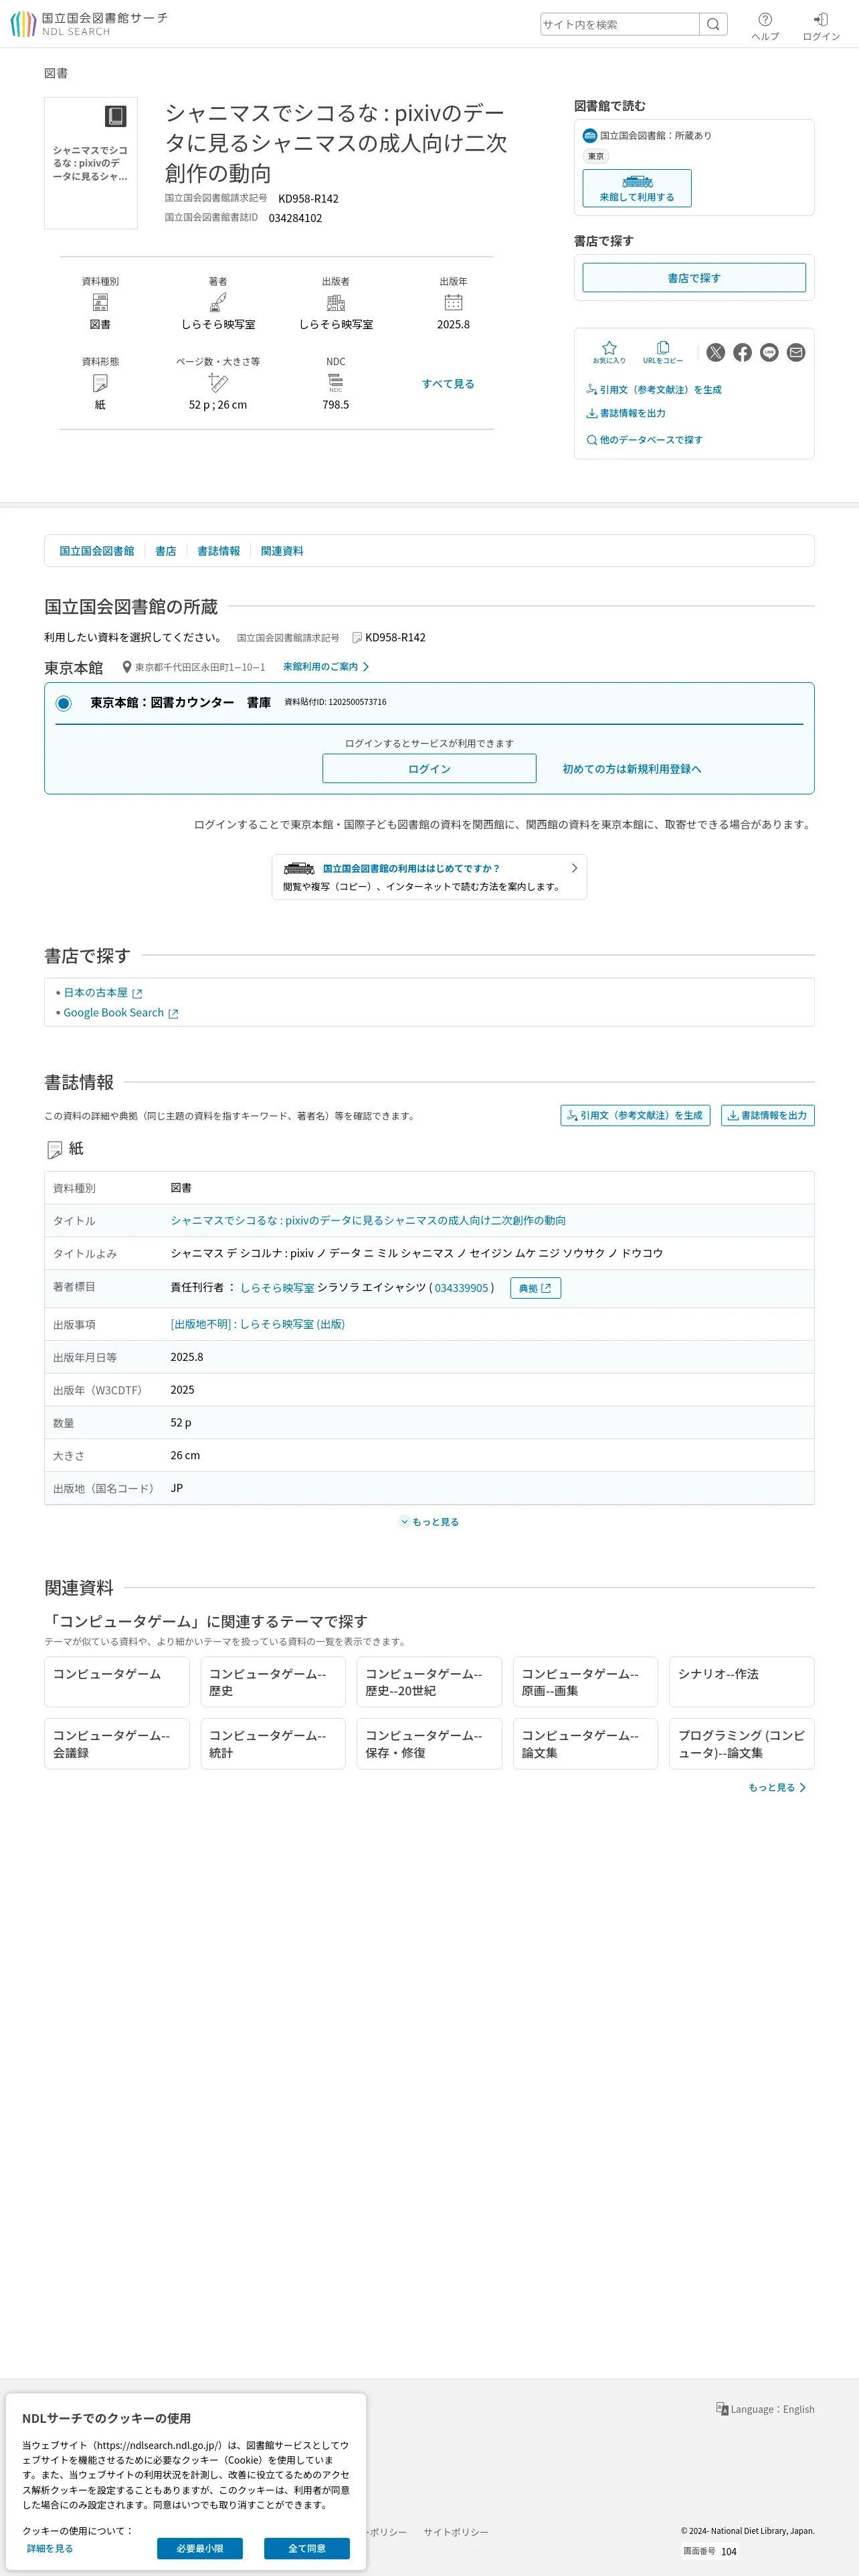The height and width of the screenshot is (2576, 859).
Task: Click the book cover thumbnail
Action: (91, 163)
